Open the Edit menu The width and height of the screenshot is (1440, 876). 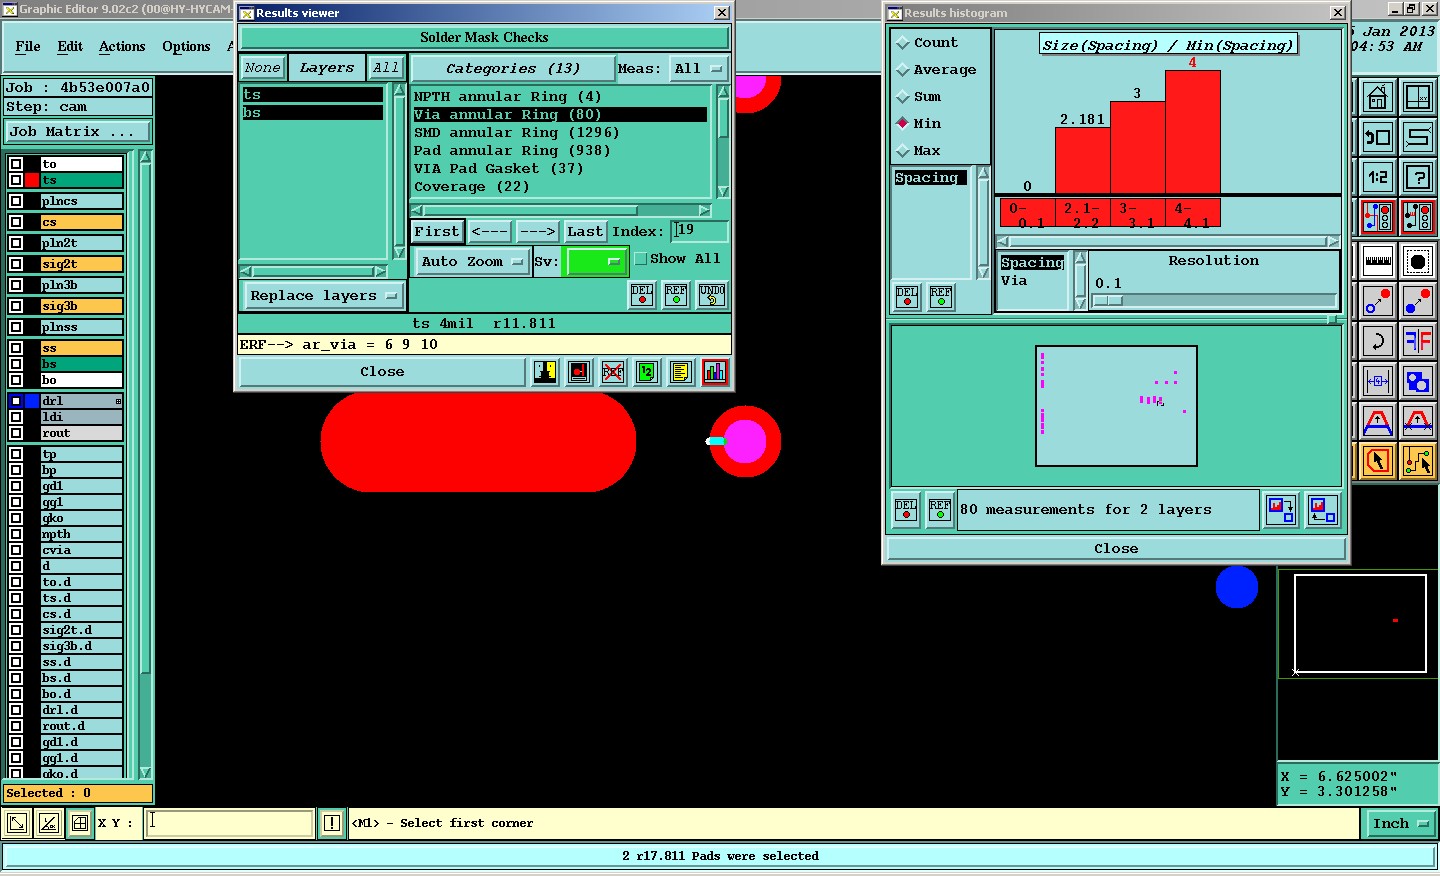(x=70, y=47)
